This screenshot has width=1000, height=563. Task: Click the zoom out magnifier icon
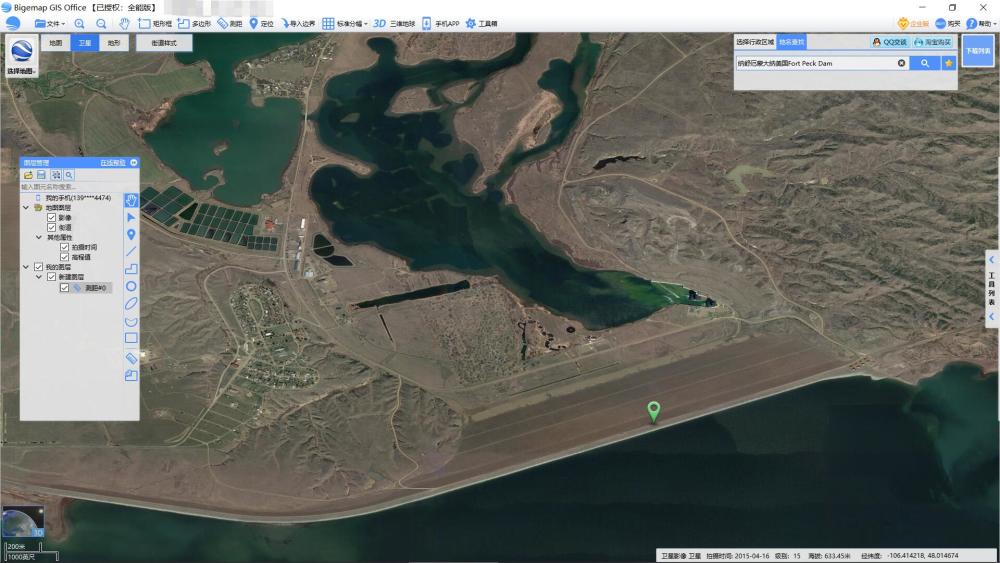coord(101,24)
